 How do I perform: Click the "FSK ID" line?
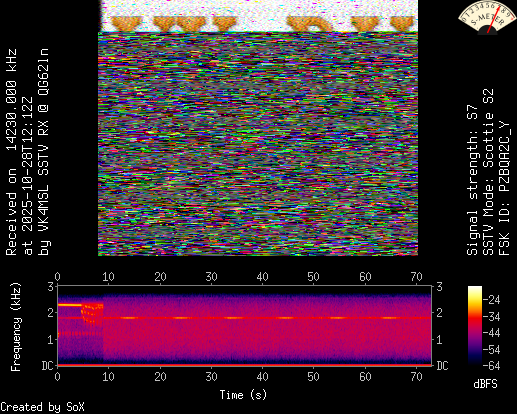505,188
